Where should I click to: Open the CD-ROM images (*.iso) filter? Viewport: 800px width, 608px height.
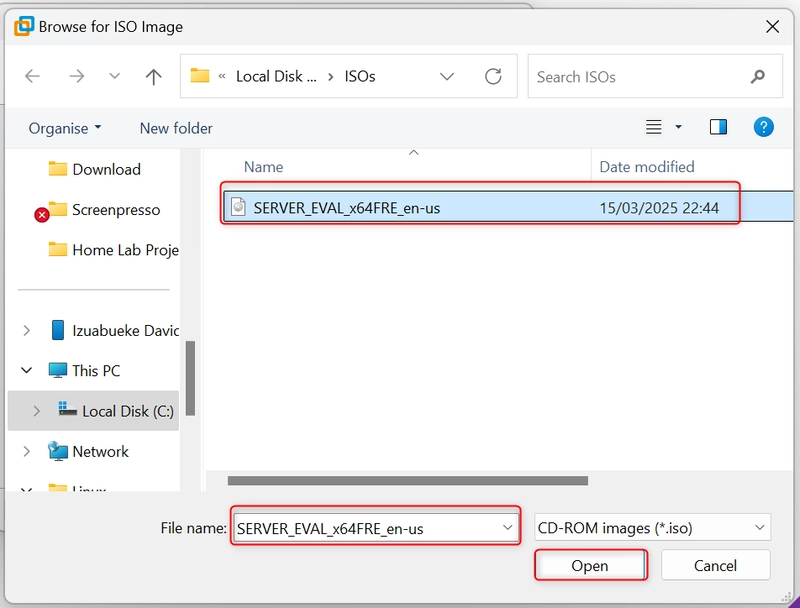[x=653, y=527]
